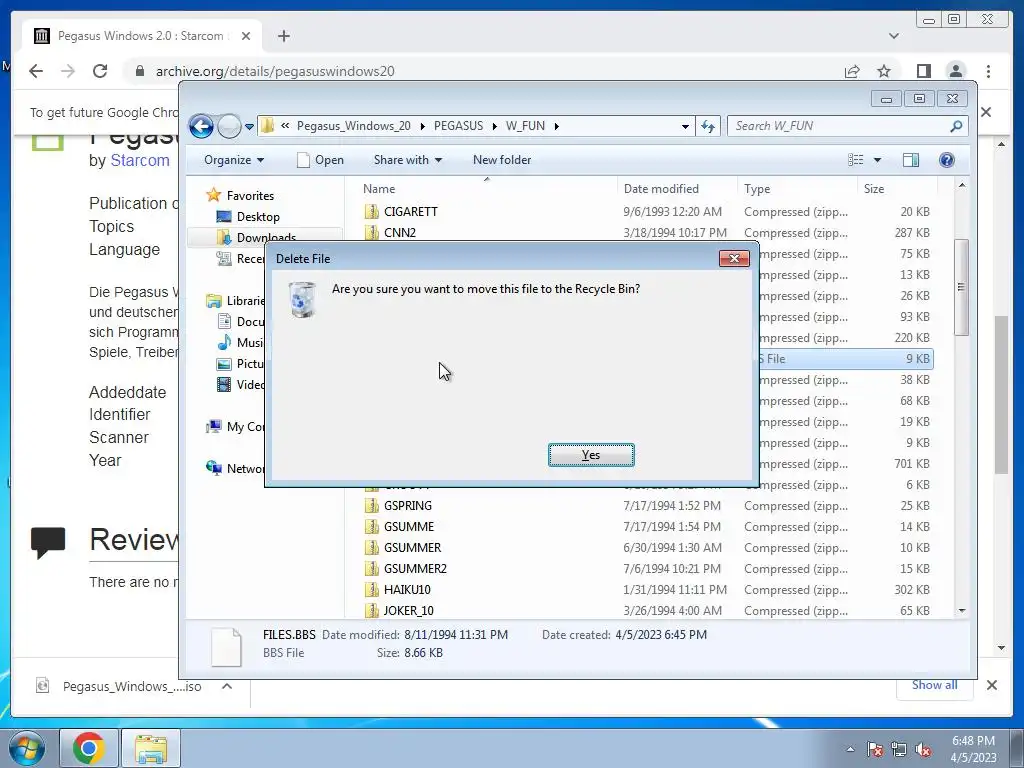Click the search magnifier icon in Explorer
Image resolution: width=1024 pixels, height=768 pixels.
(x=956, y=126)
